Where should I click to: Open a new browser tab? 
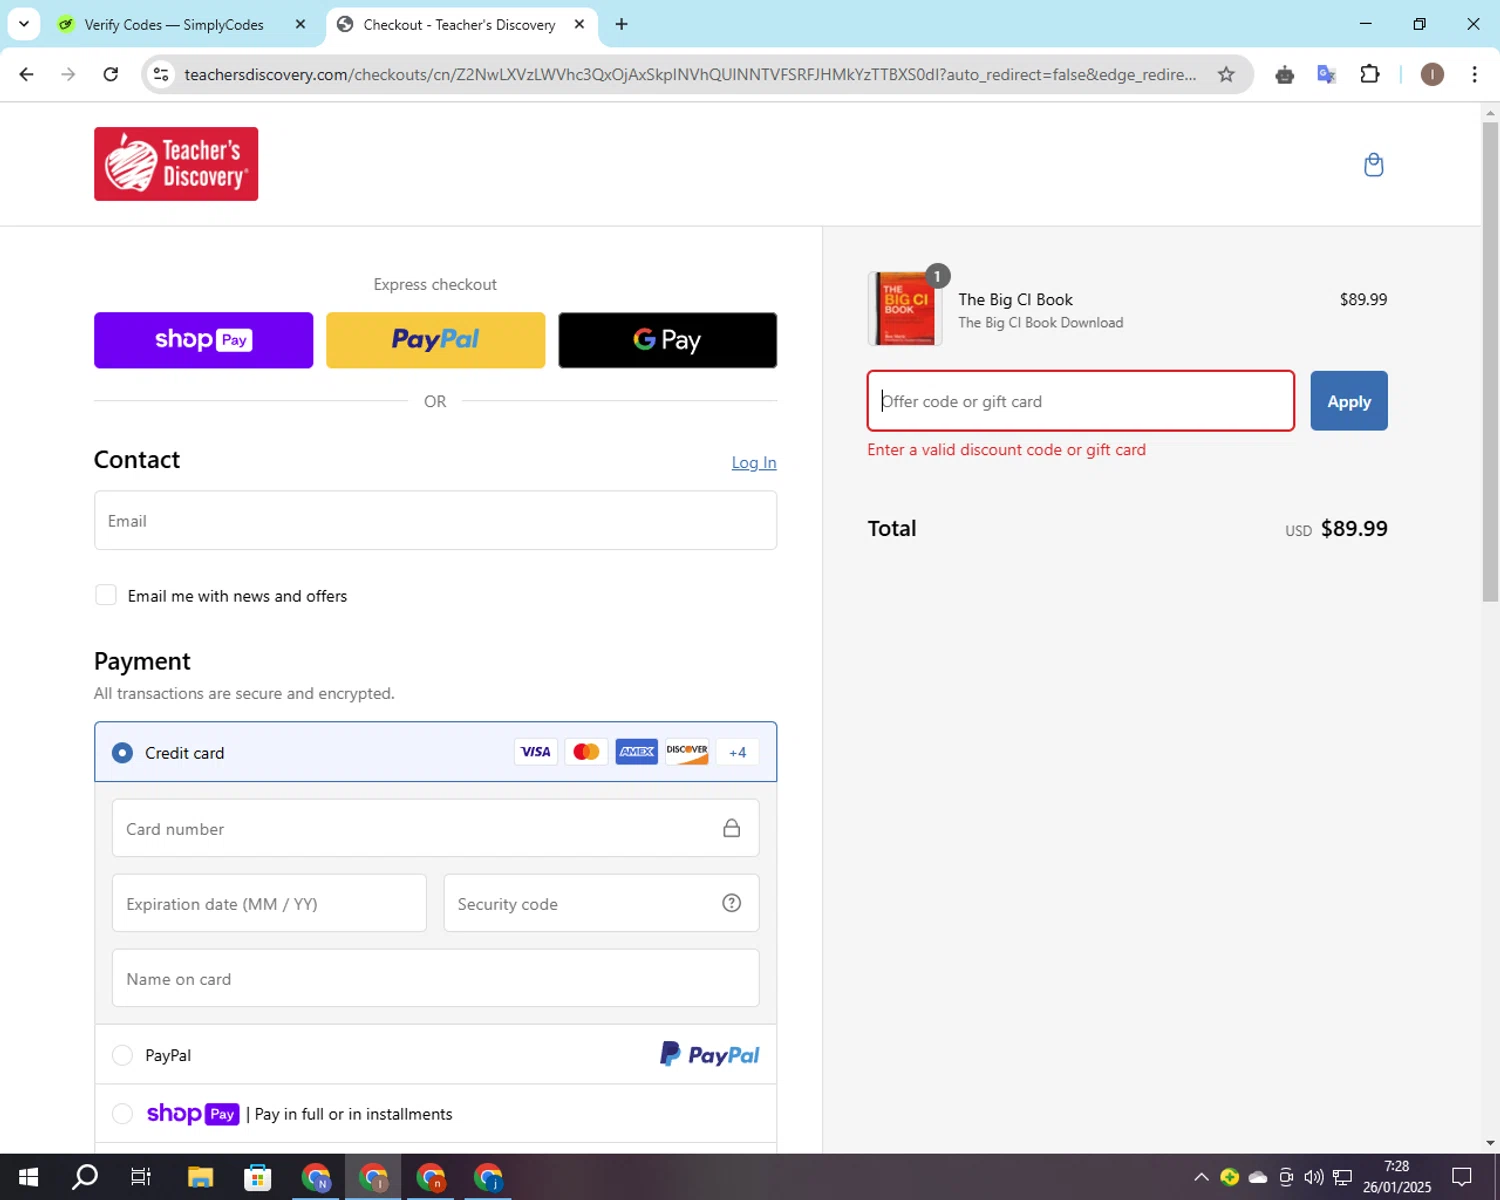tap(621, 24)
